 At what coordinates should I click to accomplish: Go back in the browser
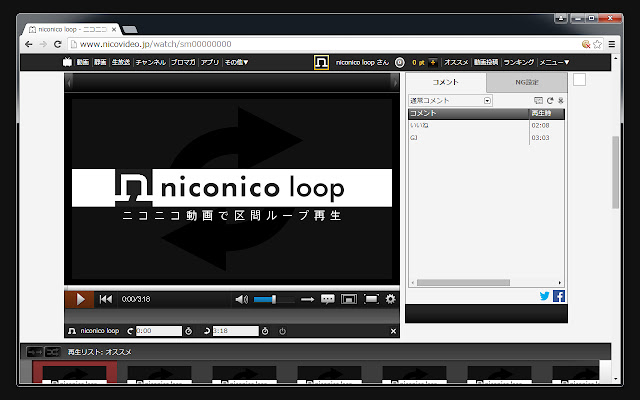tap(29, 44)
